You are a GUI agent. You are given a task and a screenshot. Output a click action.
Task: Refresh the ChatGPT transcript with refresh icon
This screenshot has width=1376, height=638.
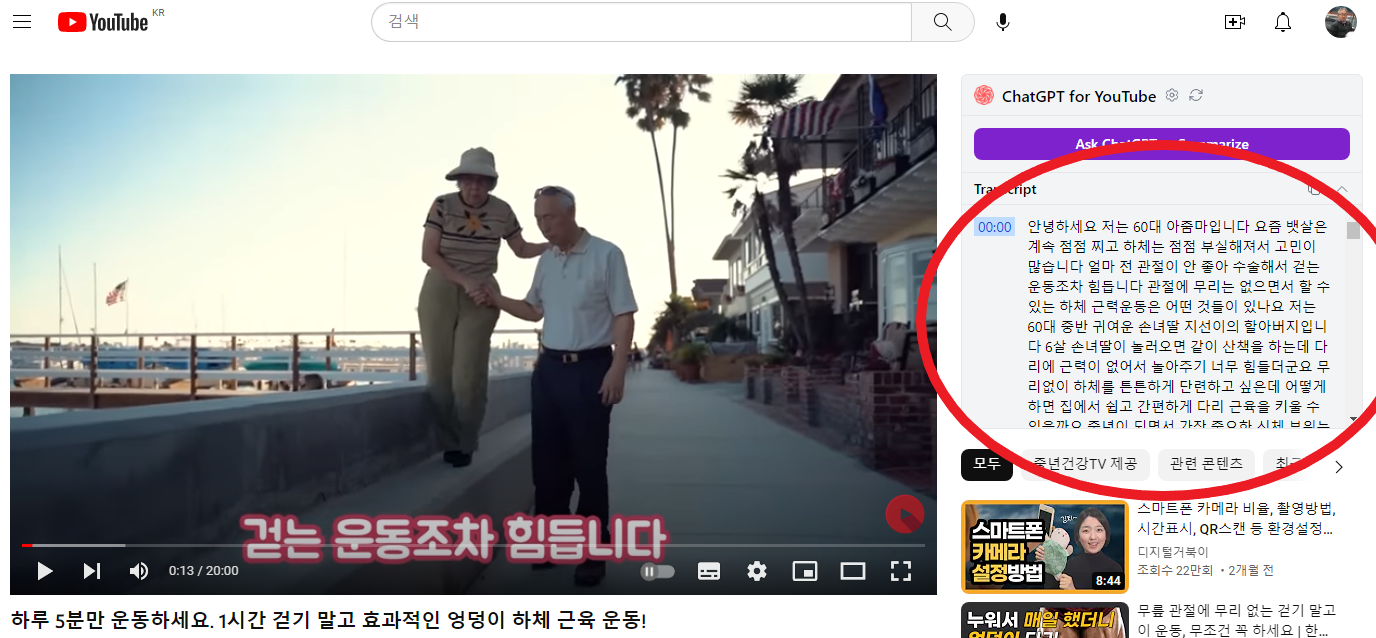1195,97
